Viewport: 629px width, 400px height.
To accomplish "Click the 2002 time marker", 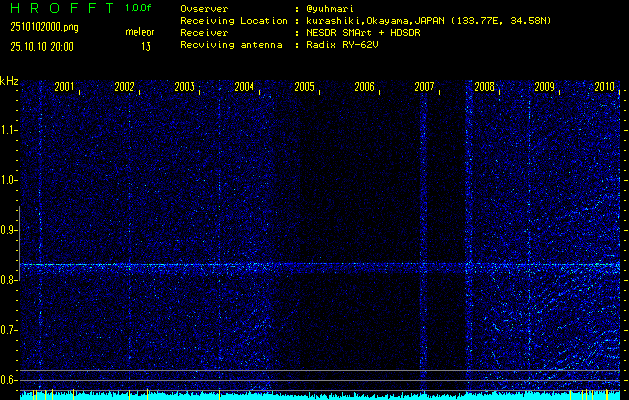I will 124,87.
